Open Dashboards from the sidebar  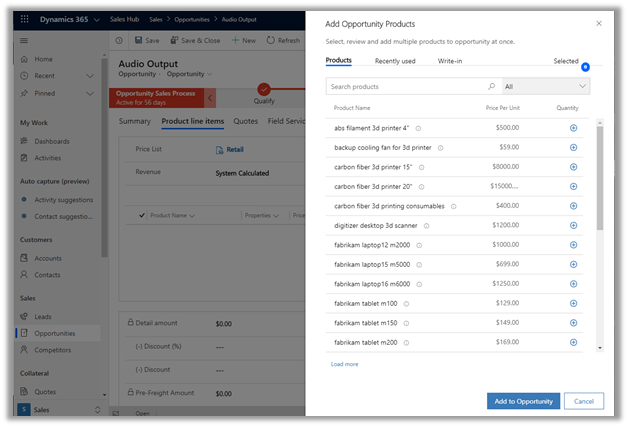tap(52, 141)
